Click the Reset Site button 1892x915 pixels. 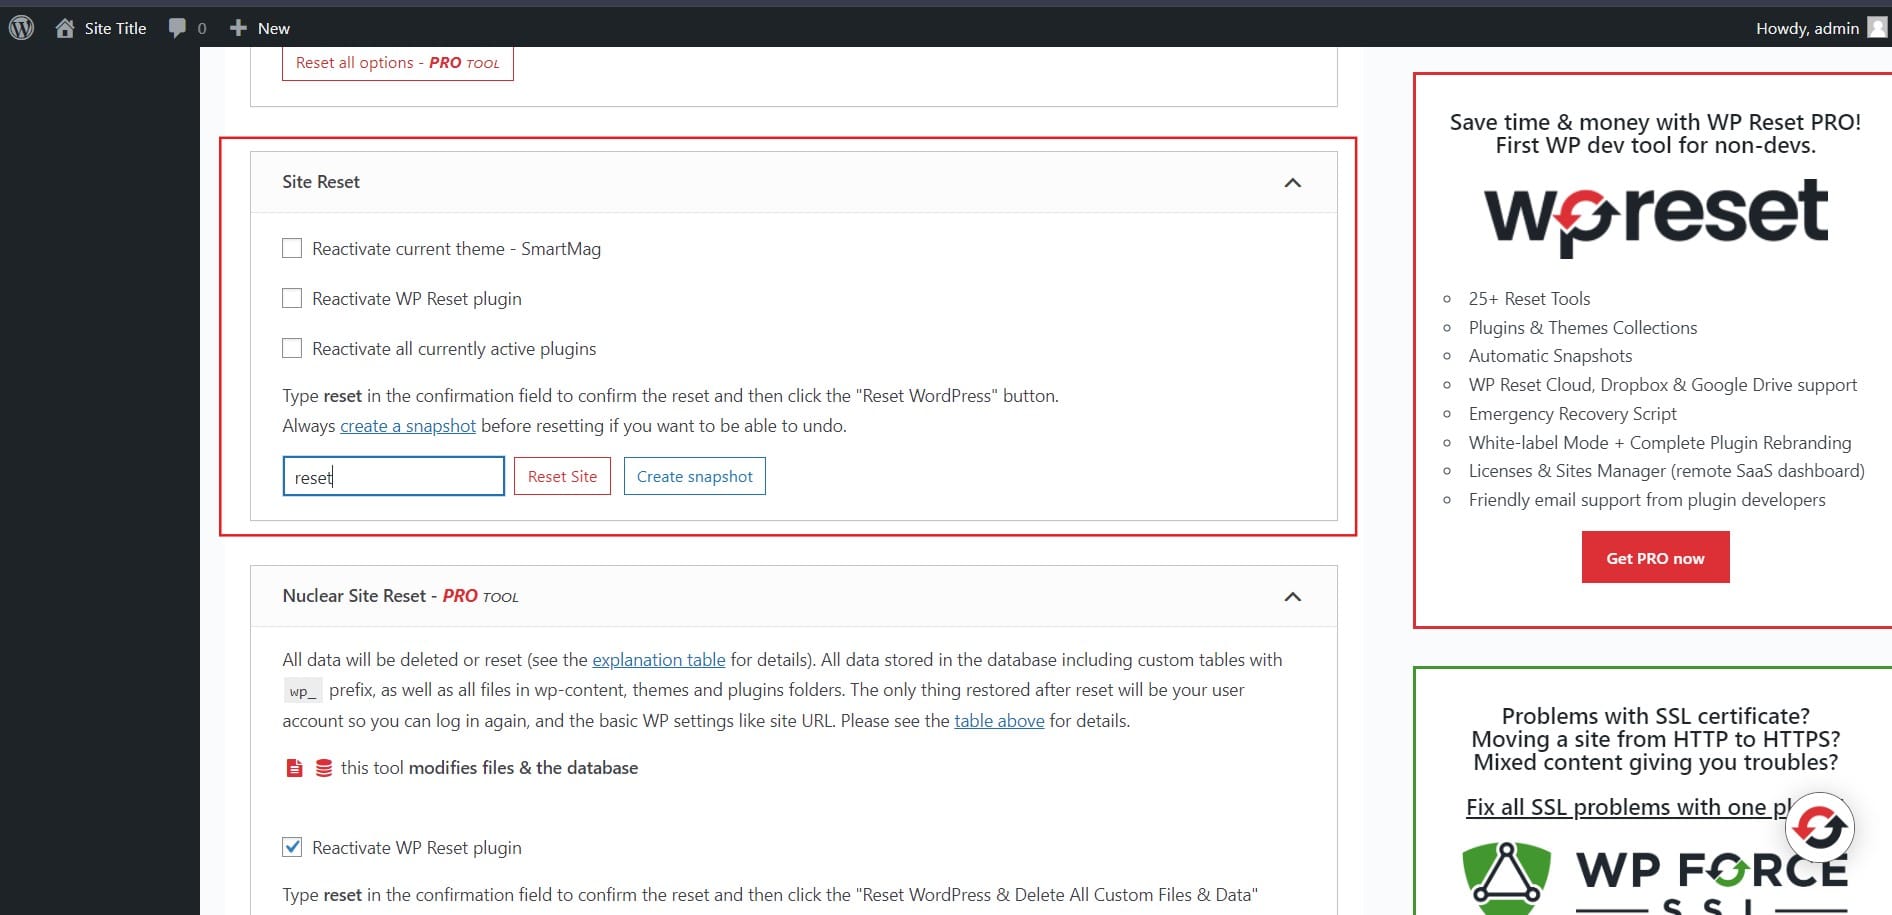click(562, 476)
